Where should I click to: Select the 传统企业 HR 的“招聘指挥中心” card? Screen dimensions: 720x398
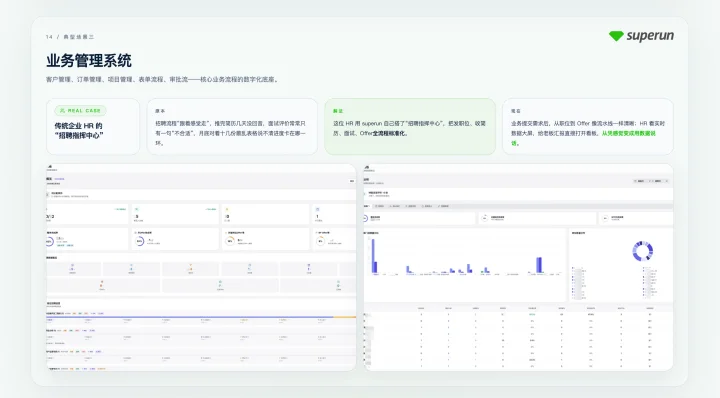93,126
